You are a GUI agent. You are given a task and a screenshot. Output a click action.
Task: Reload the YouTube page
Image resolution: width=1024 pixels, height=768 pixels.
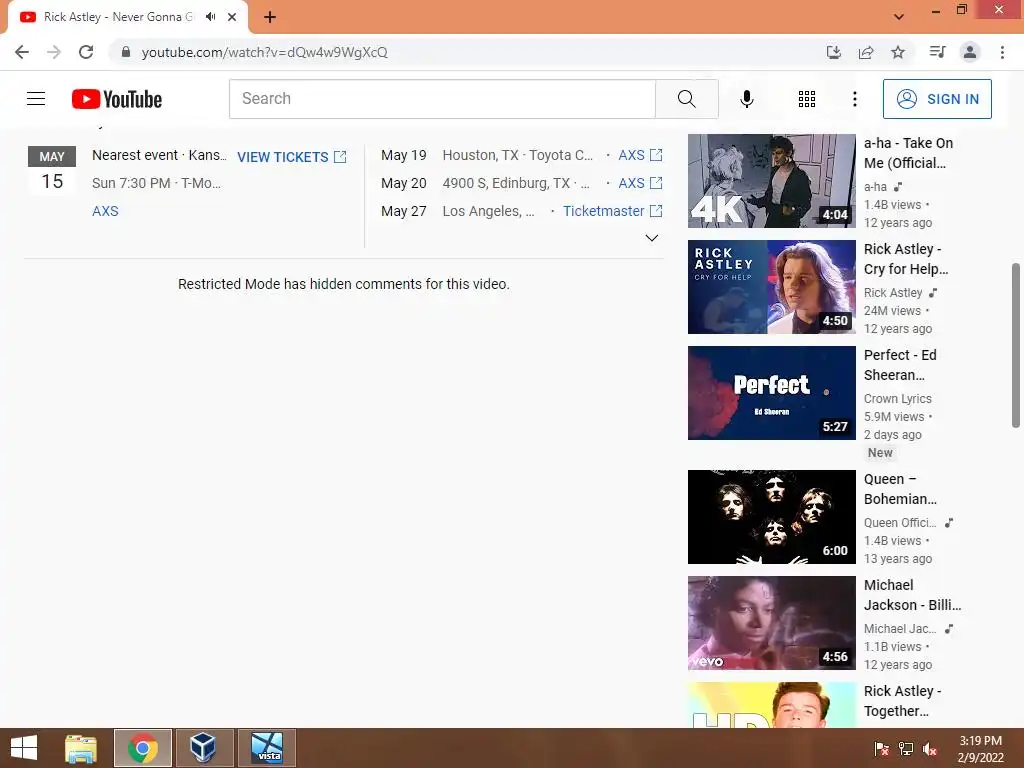coord(86,52)
